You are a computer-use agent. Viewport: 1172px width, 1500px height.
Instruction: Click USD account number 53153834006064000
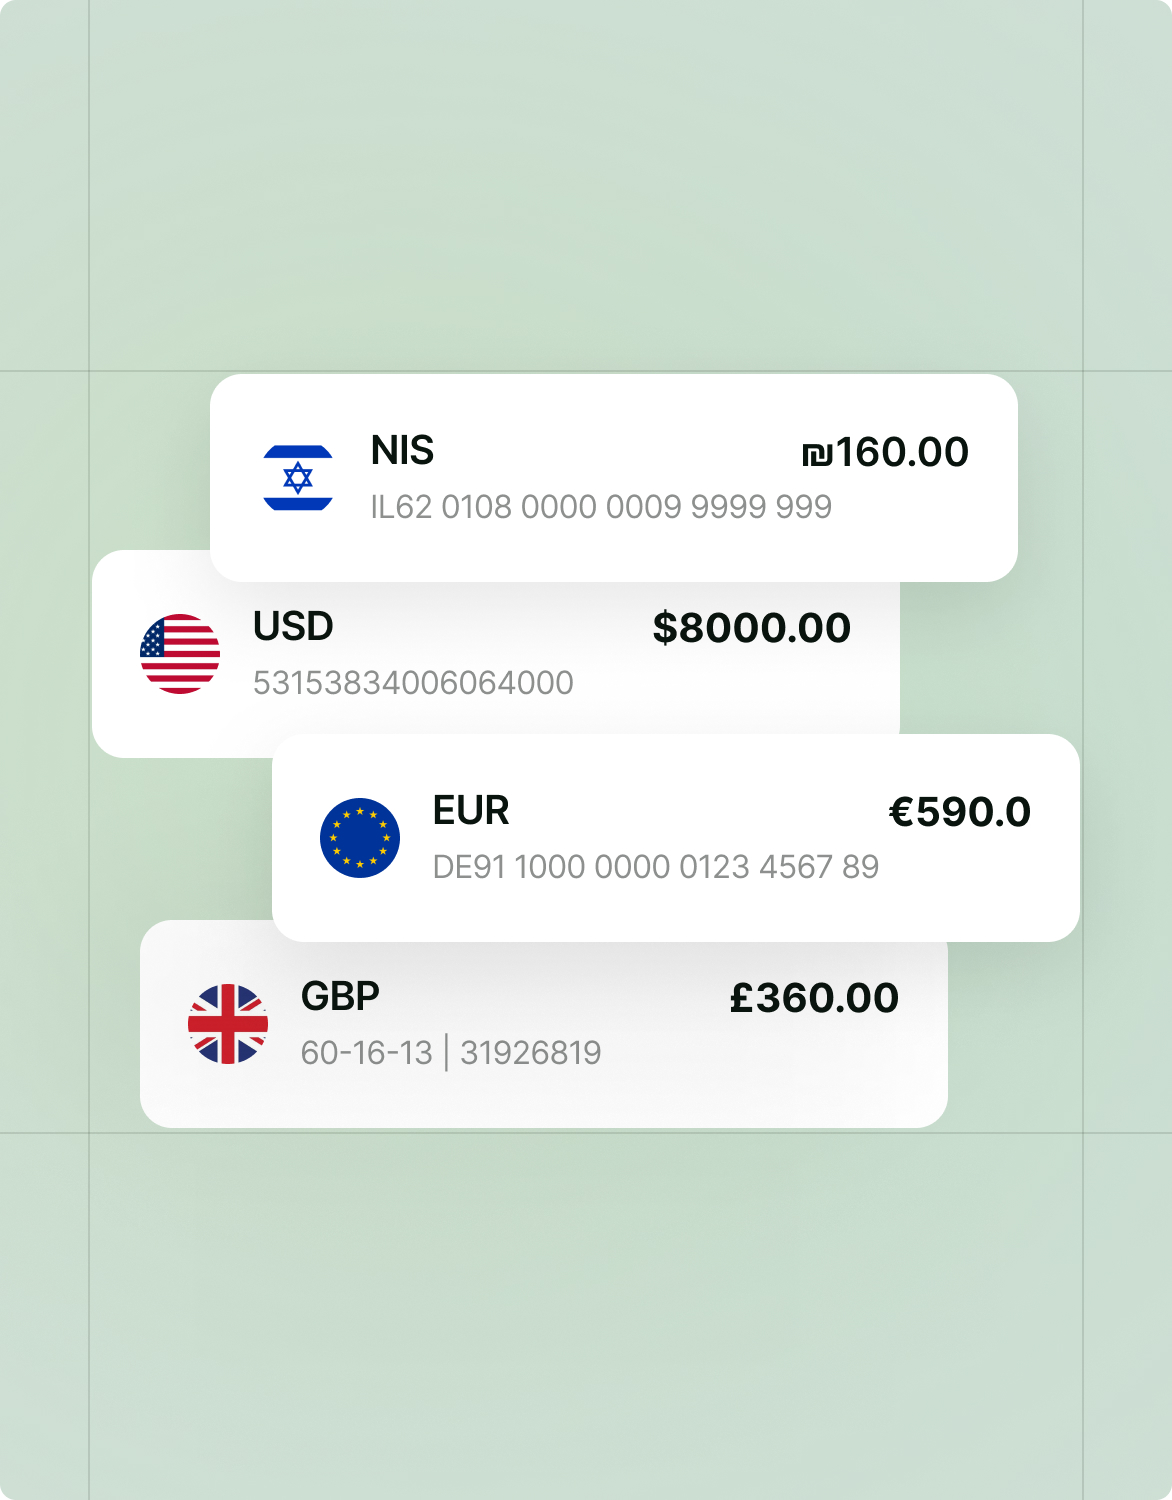tap(413, 683)
